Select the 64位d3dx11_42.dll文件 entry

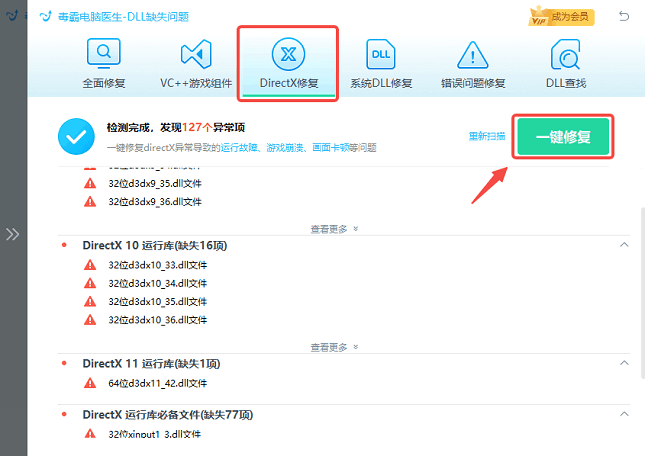click(158, 383)
